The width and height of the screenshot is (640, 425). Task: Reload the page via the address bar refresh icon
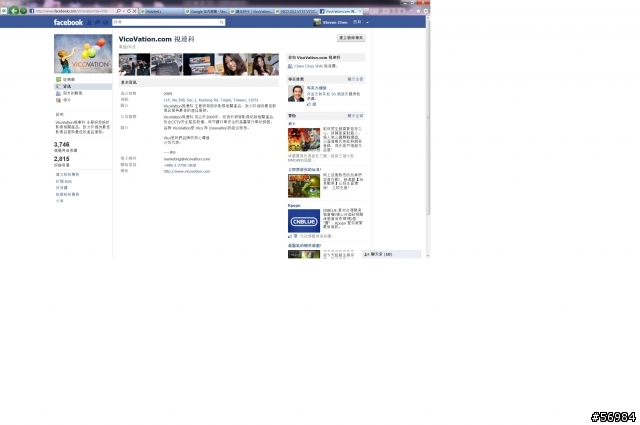click(x=129, y=11)
